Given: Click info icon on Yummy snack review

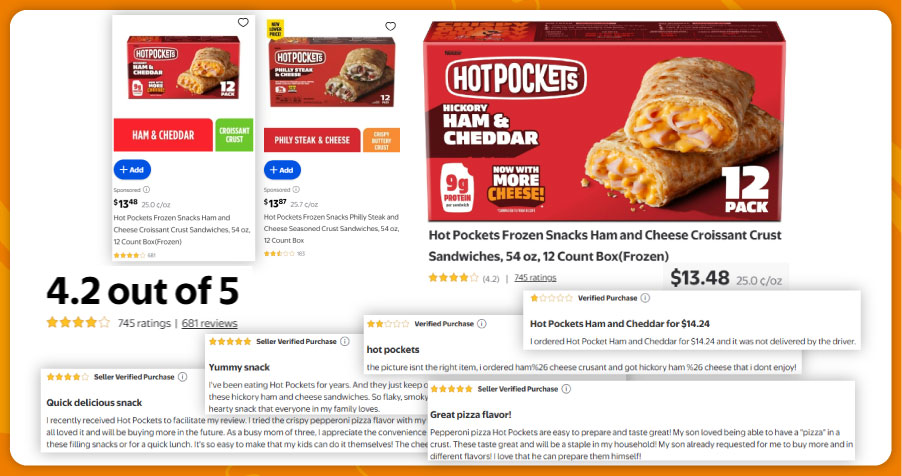Looking at the screenshot, I should coord(345,341).
